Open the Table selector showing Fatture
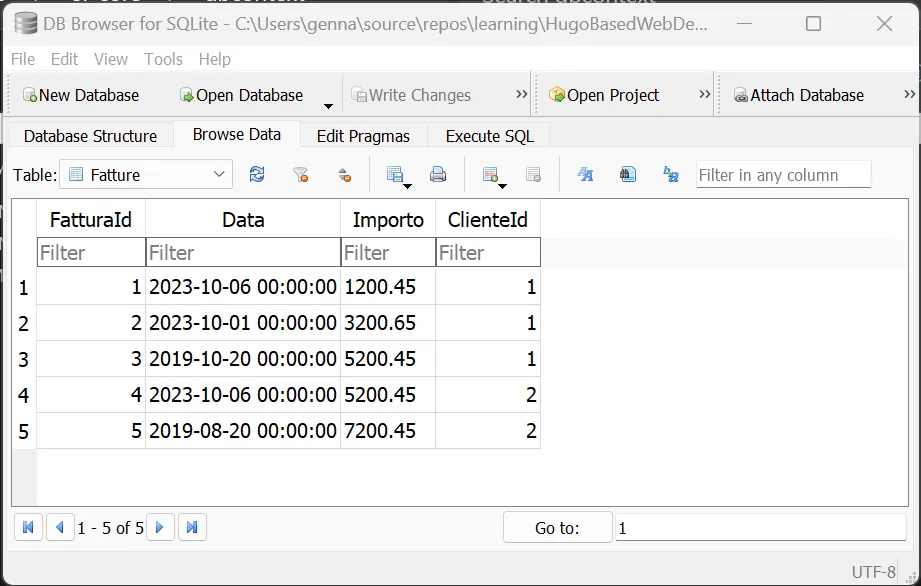 (146, 174)
